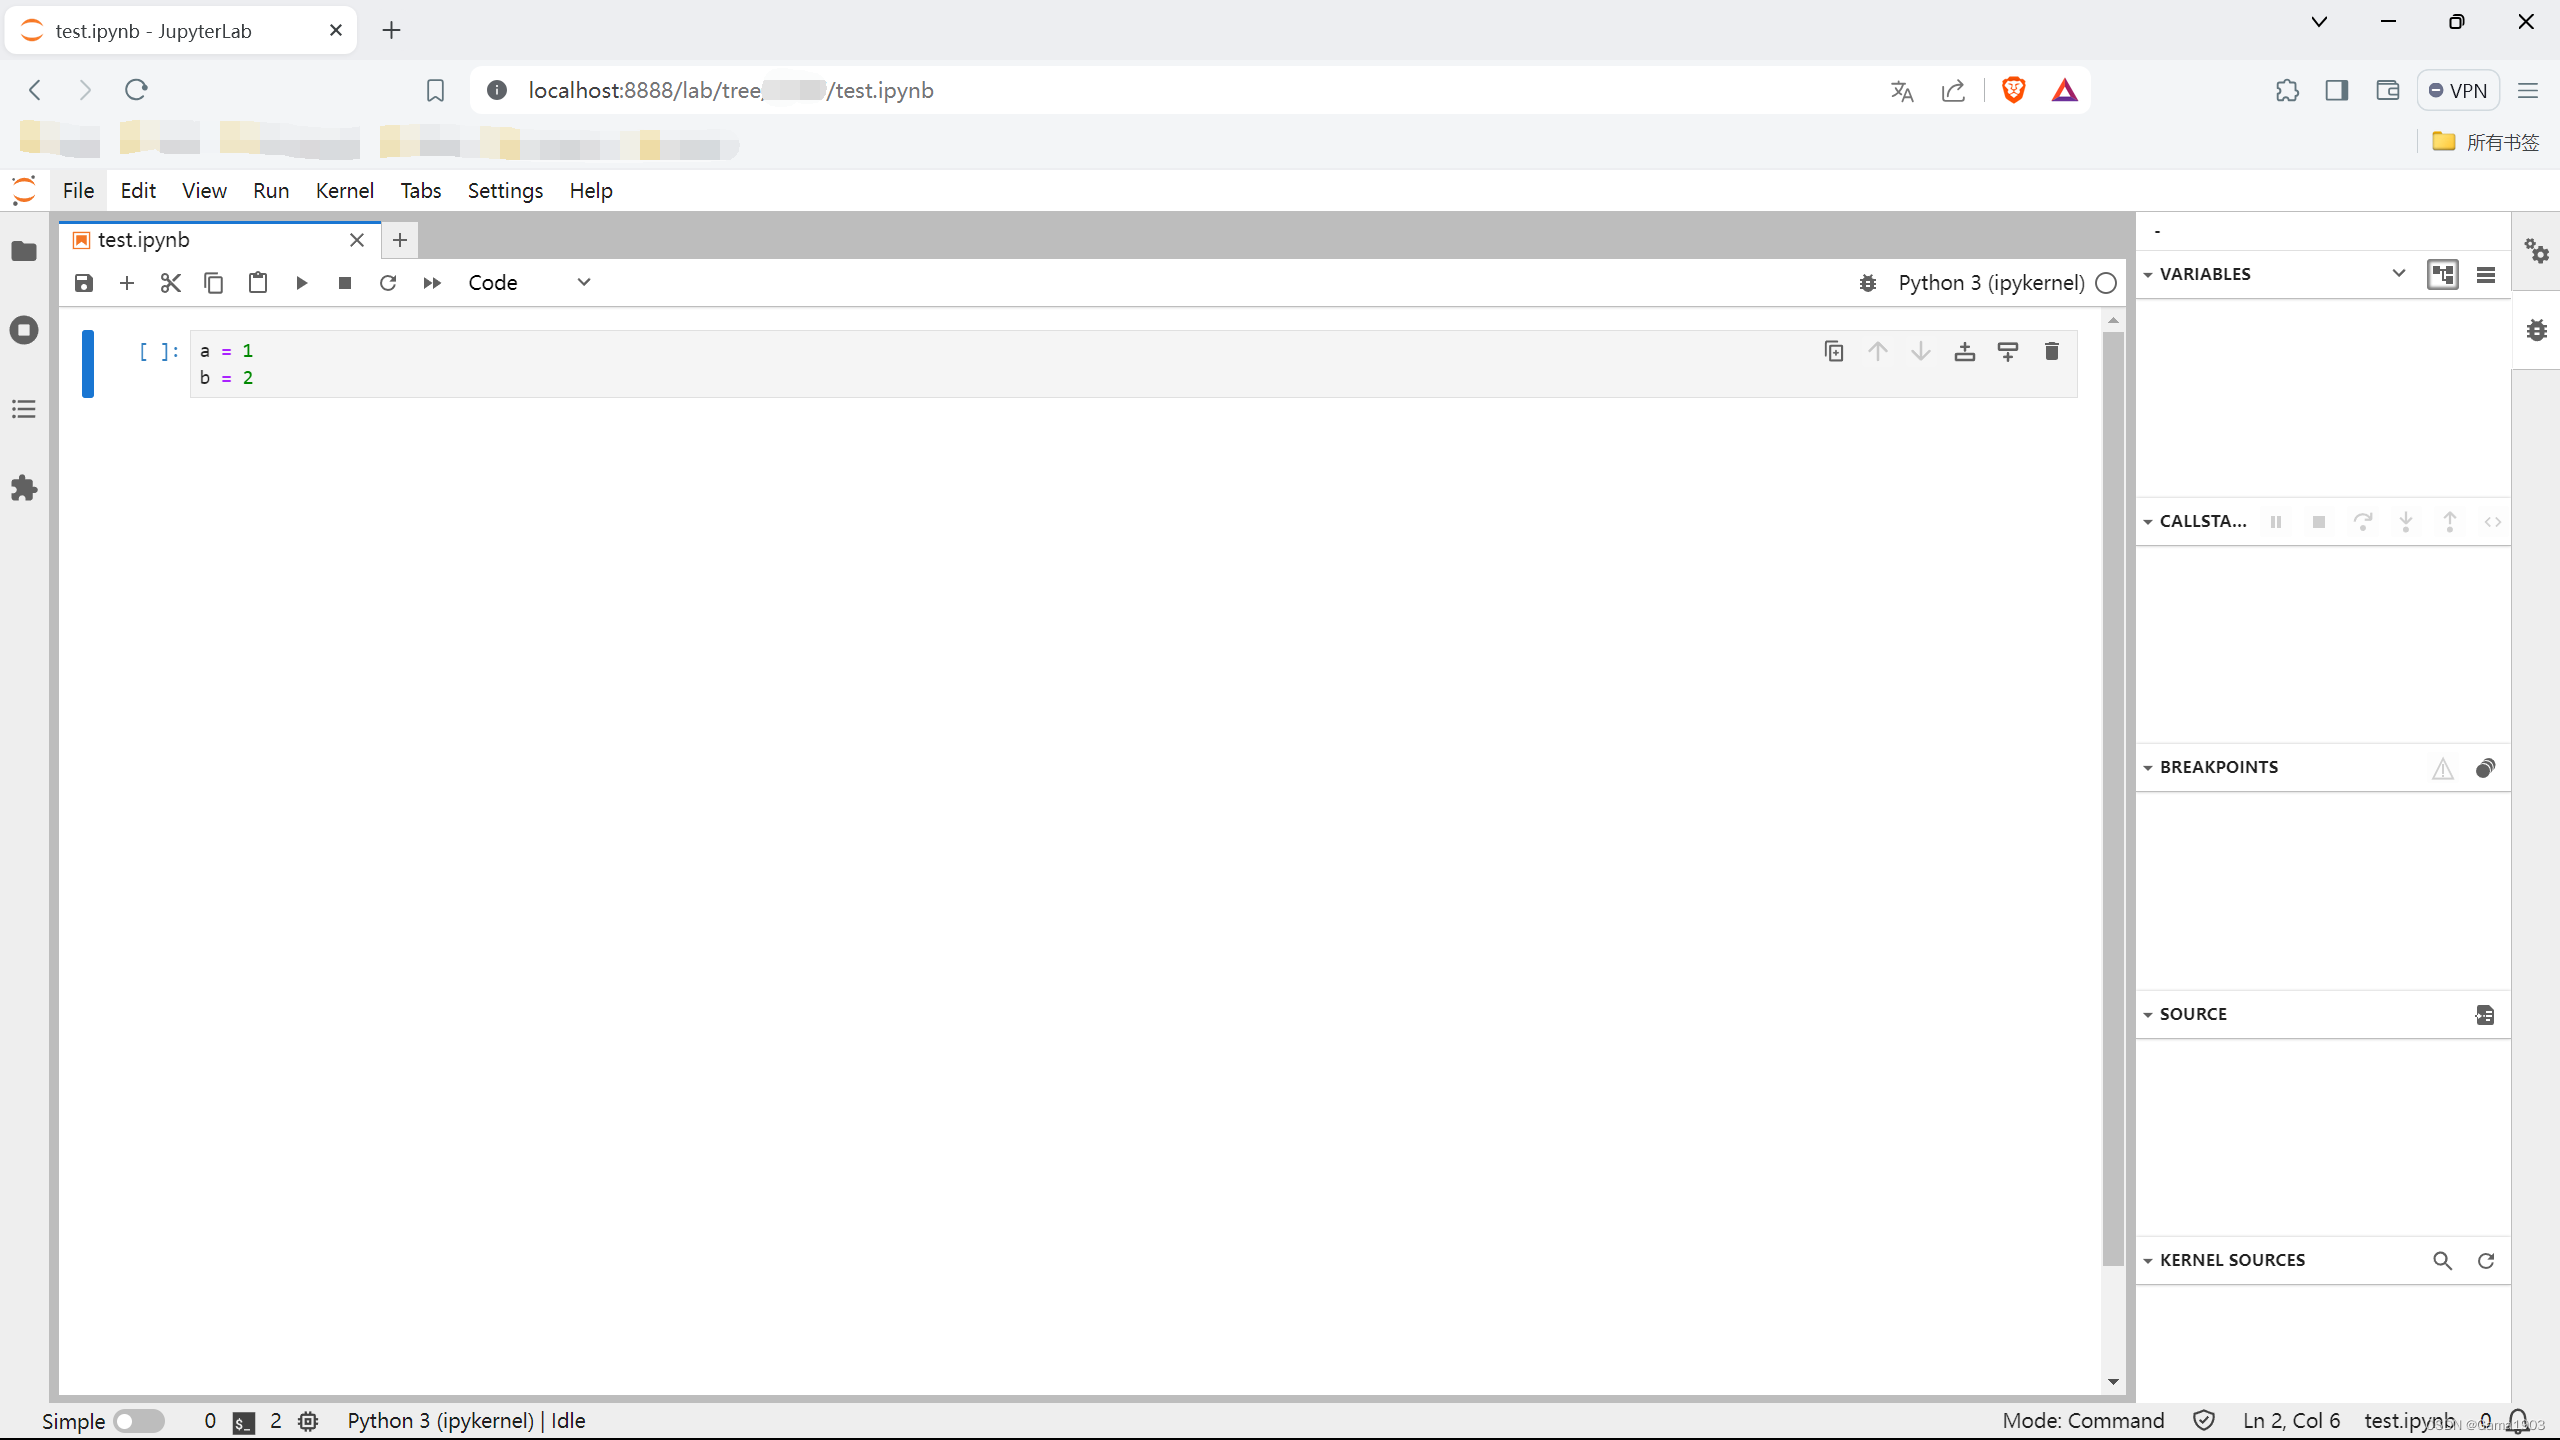
Task: Open a new launcher tab
Action: click(x=400, y=240)
